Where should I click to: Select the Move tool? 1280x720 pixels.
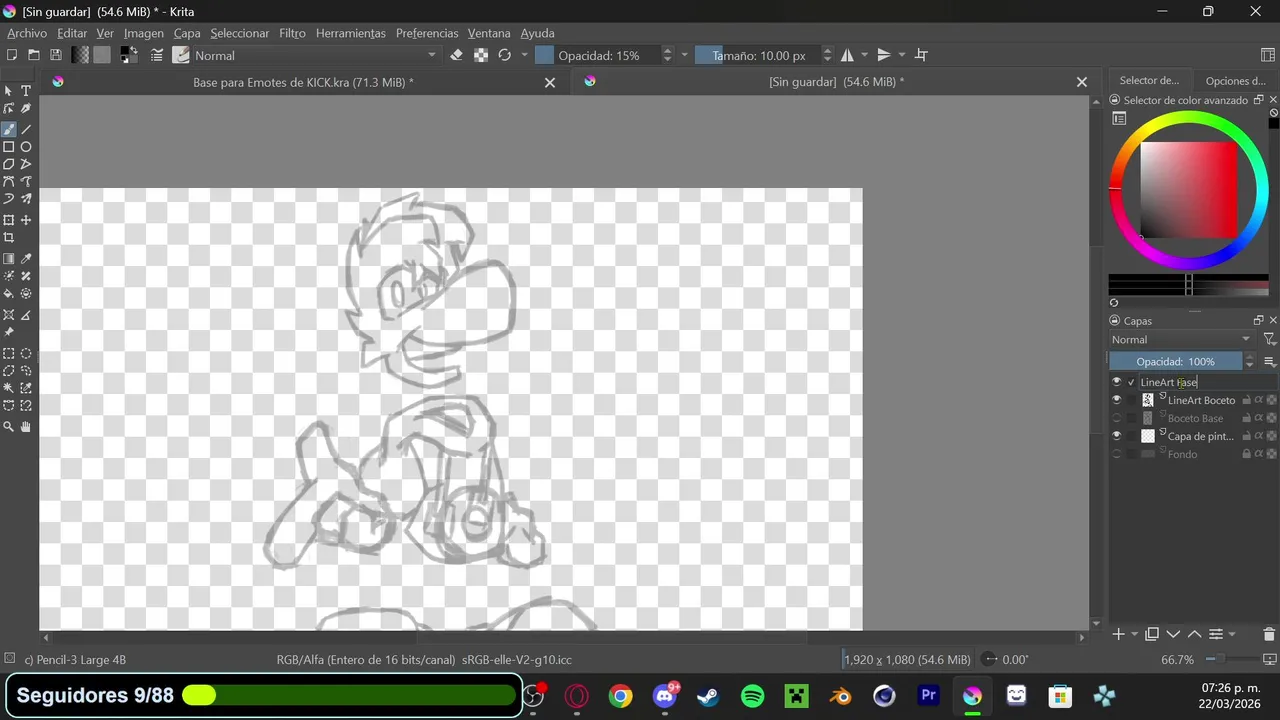[26, 220]
